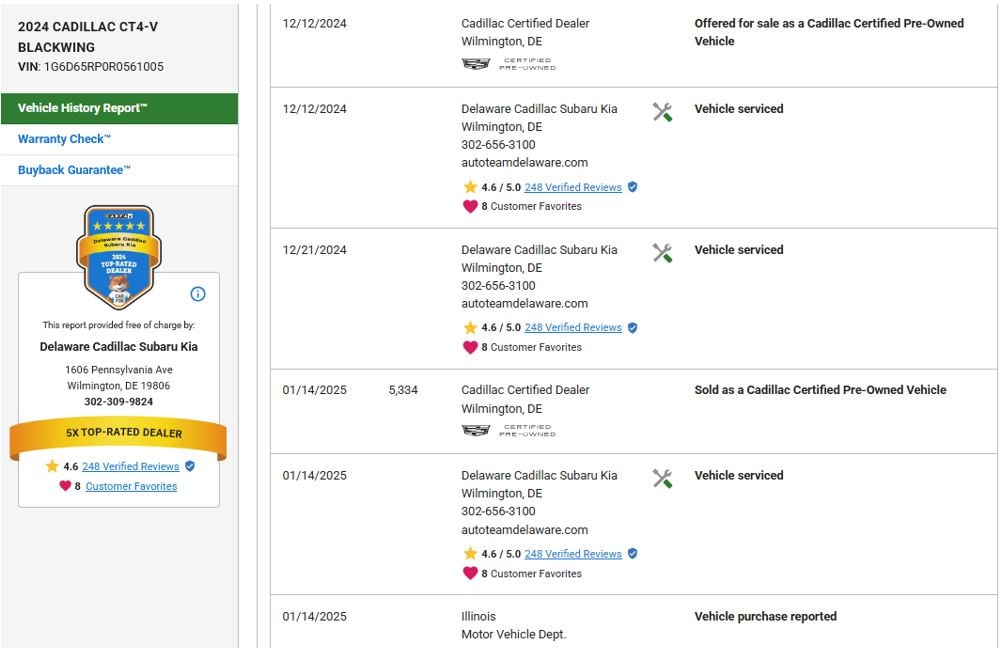The height and width of the screenshot is (648, 1002).
Task: Open 248 Verified Reviews link in 01/14/2025 entry
Action: click(x=573, y=554)
